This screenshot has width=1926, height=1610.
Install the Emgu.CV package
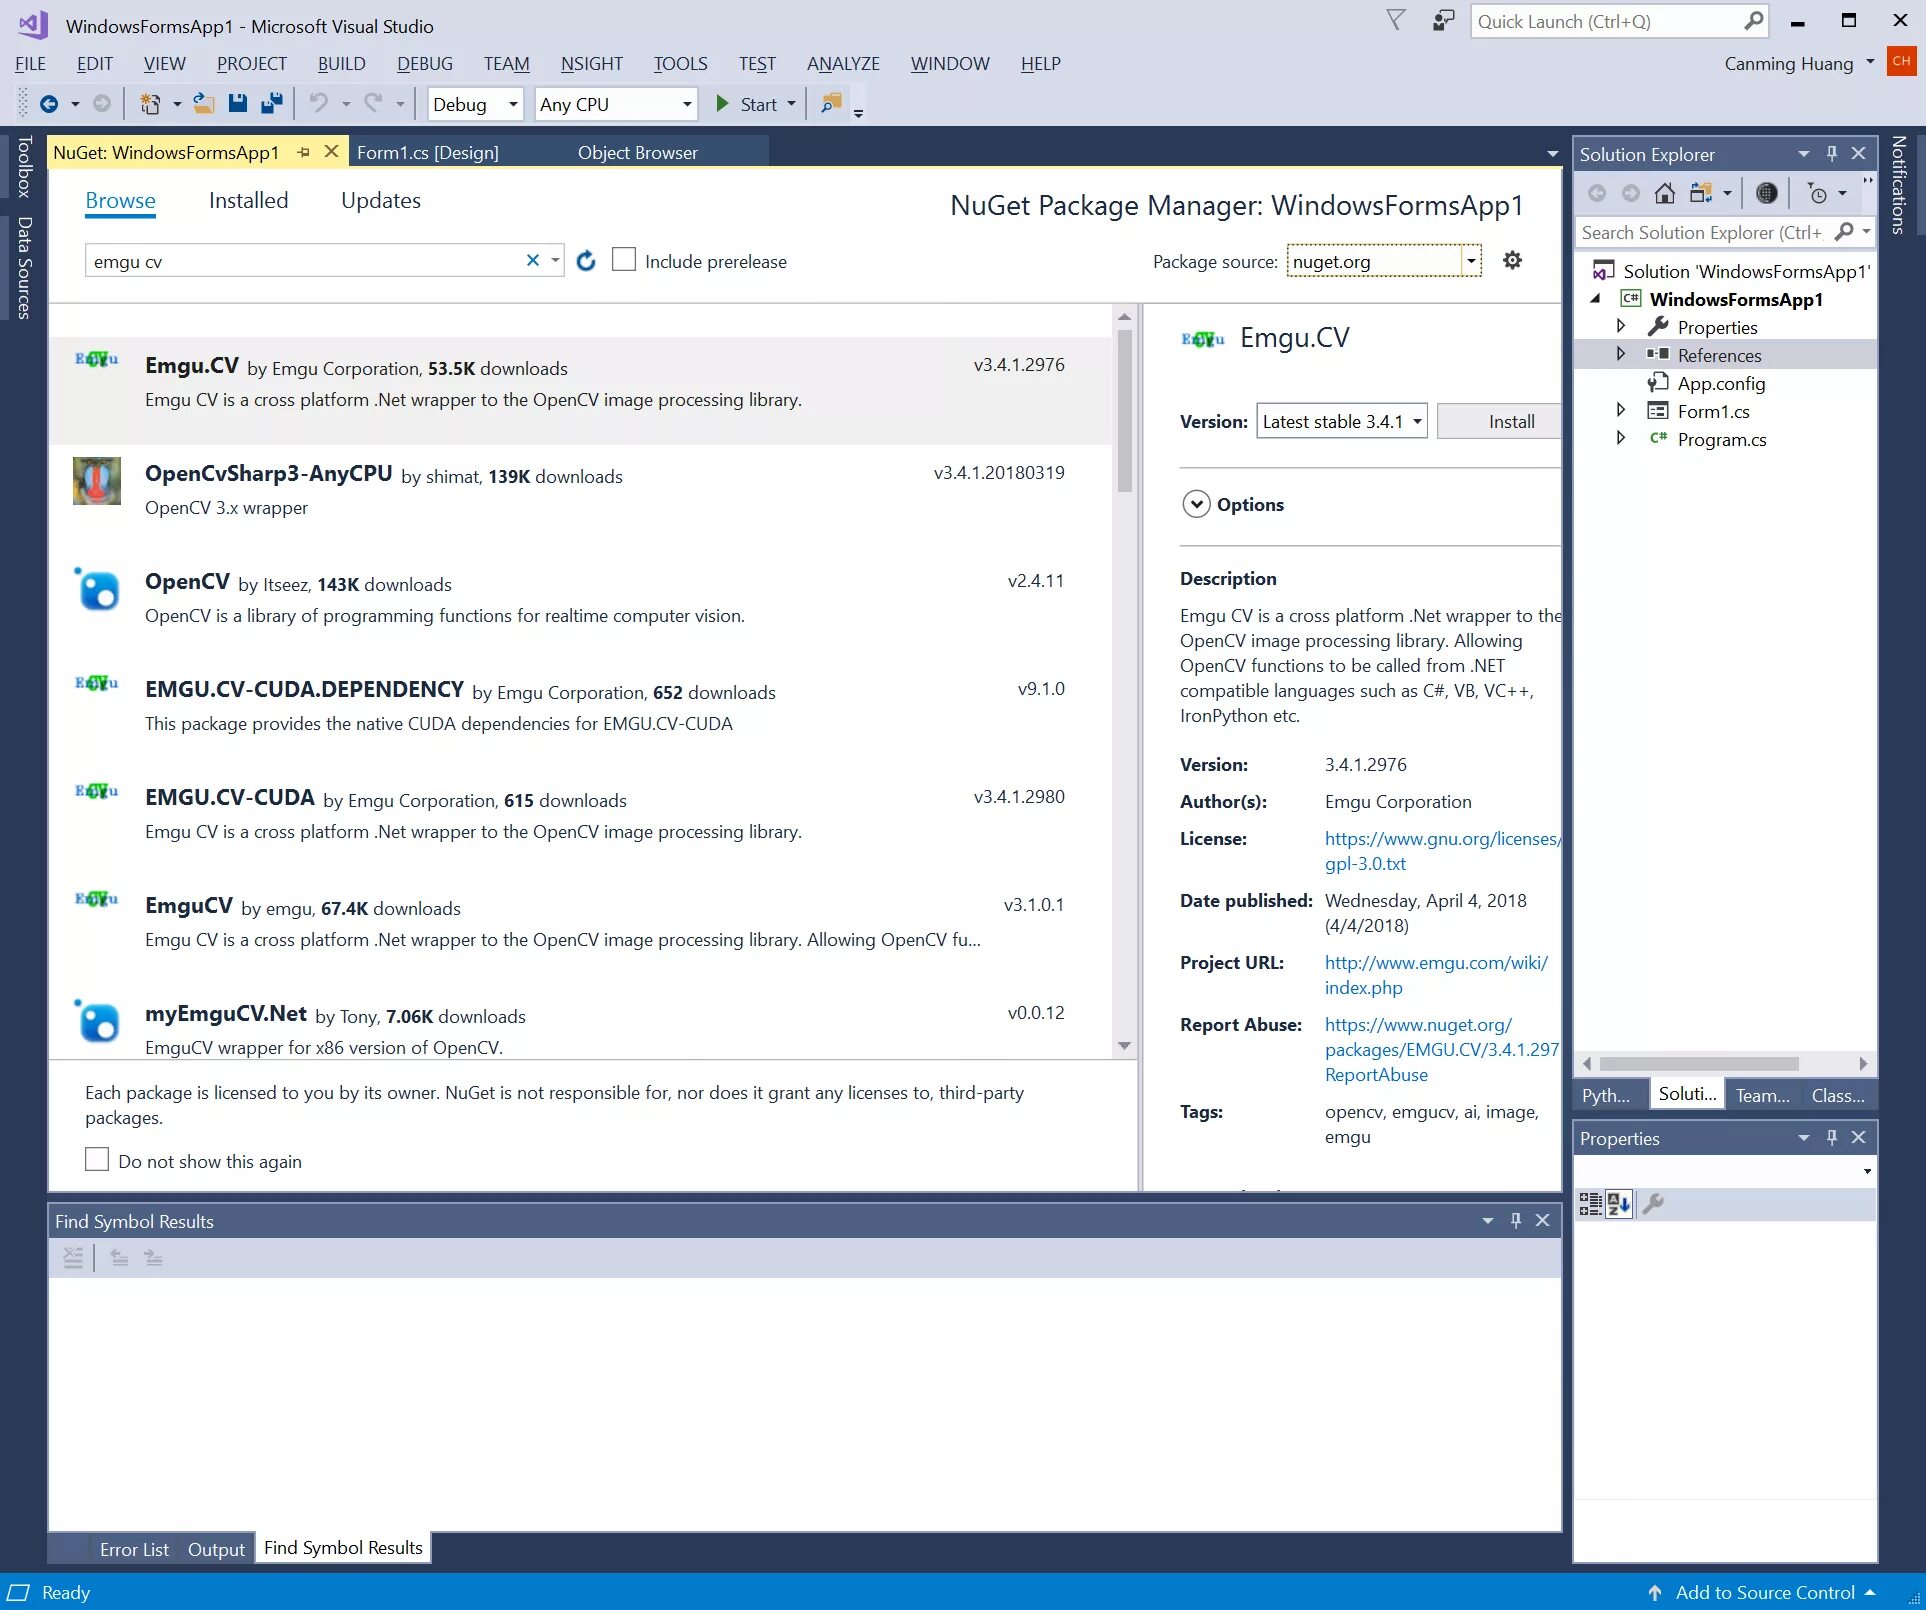pyautogui.click(x=1499, y=421)
